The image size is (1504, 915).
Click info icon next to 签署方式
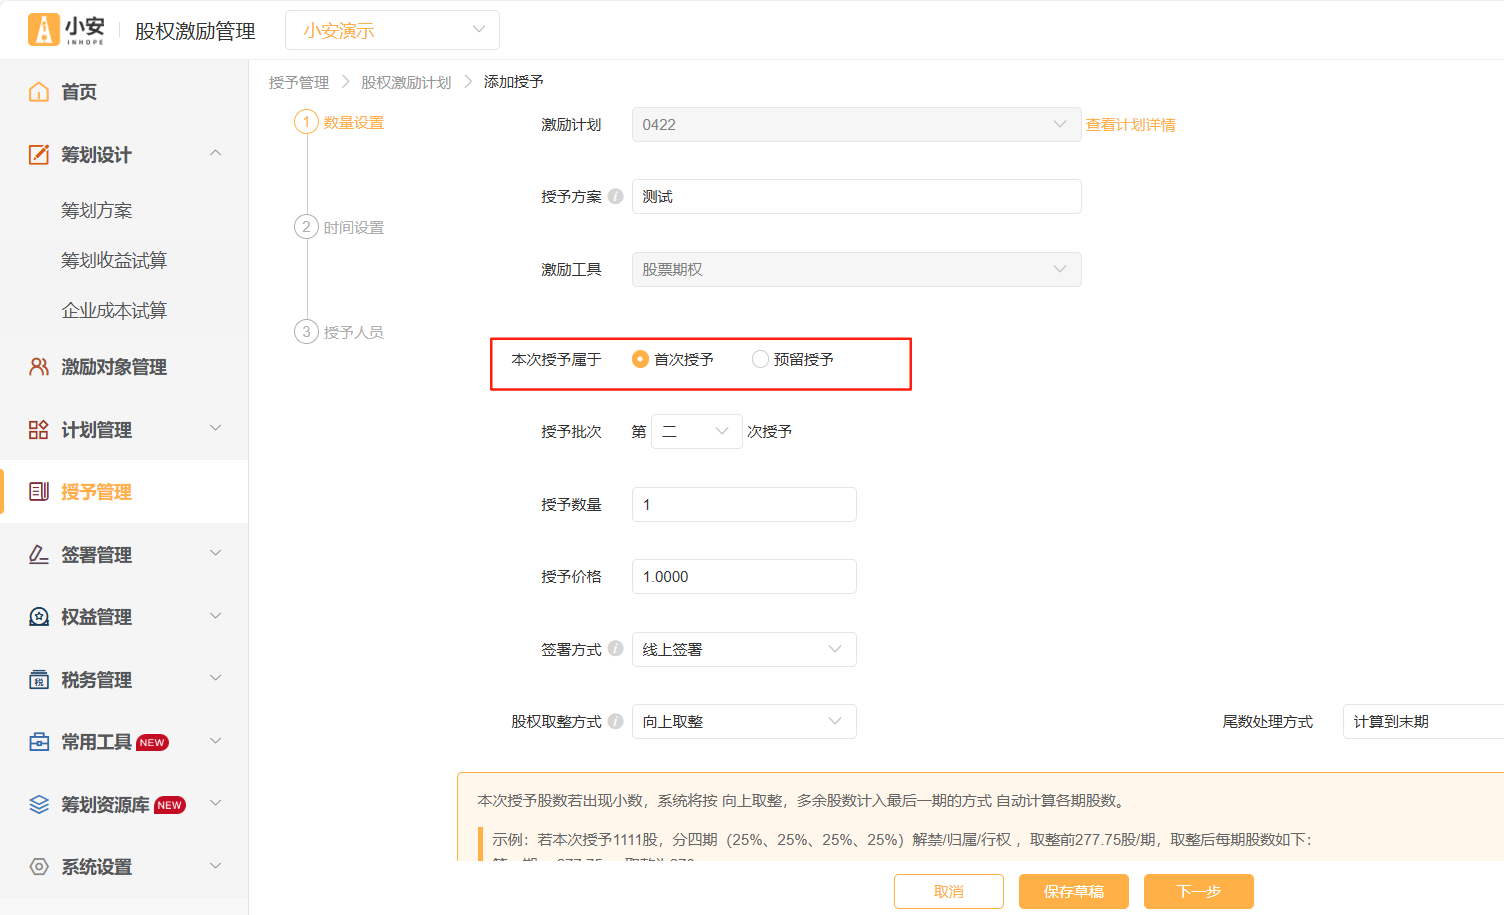616,648
